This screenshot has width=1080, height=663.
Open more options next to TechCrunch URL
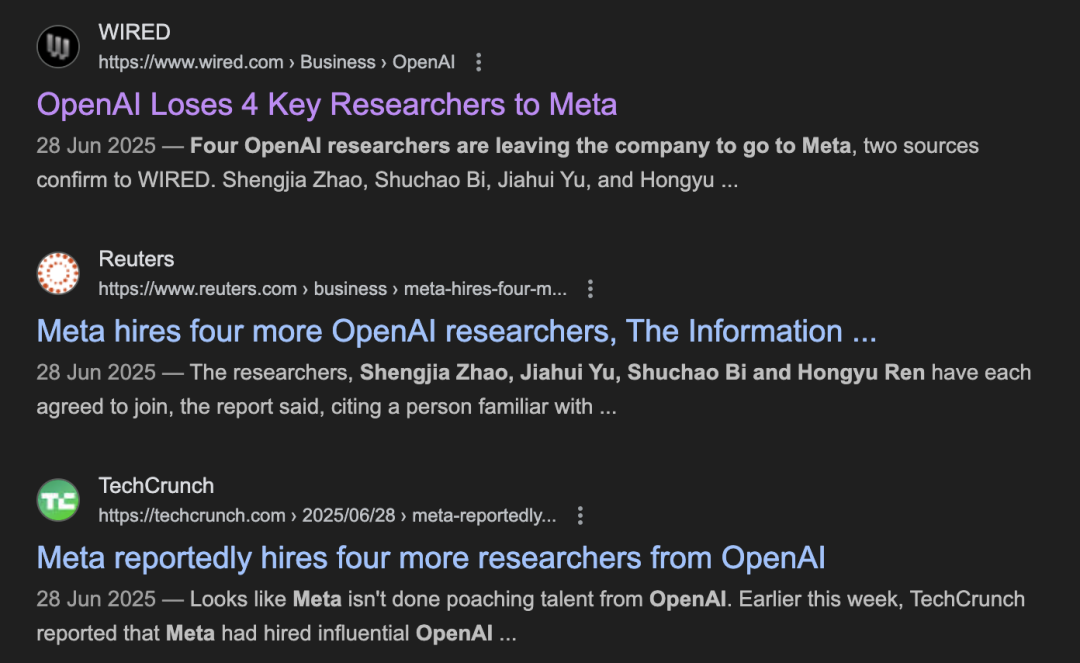point(580,516)
